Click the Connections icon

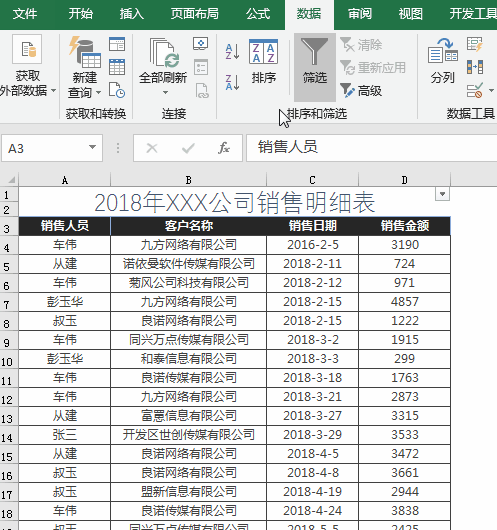point(200,44)
